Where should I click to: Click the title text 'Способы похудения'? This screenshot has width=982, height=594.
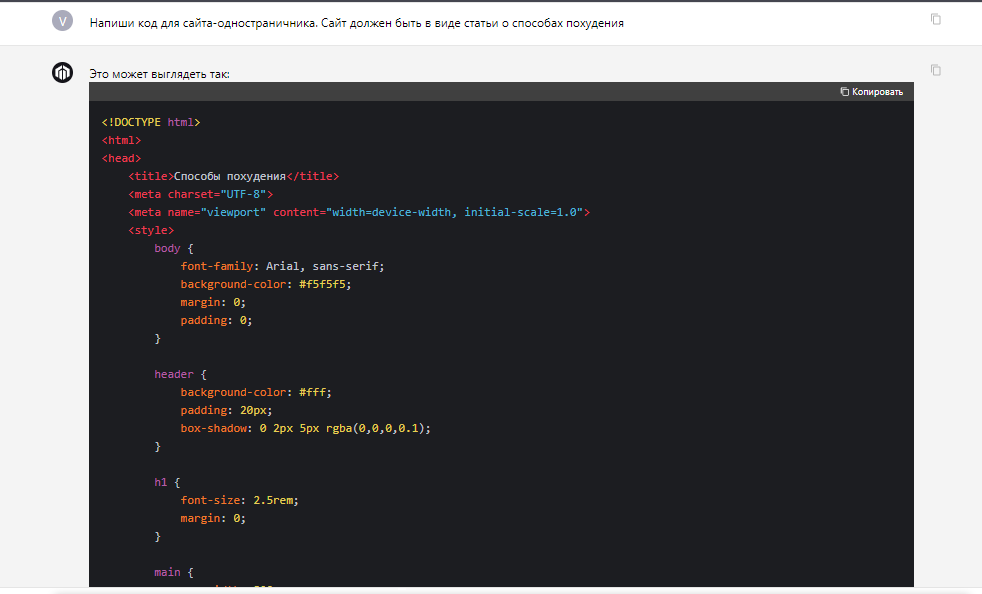(230, 176)
